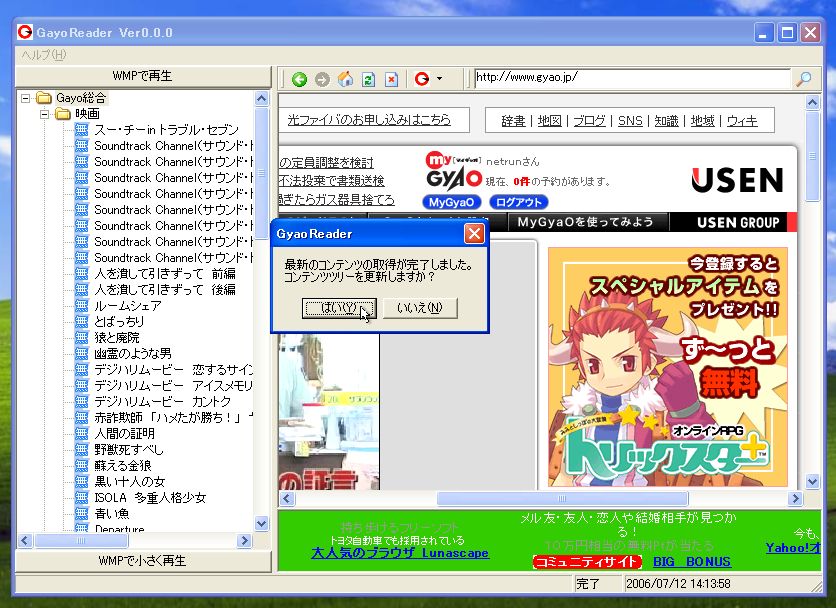
Task: Select 野獣死すべし entry
Action: 129,450
